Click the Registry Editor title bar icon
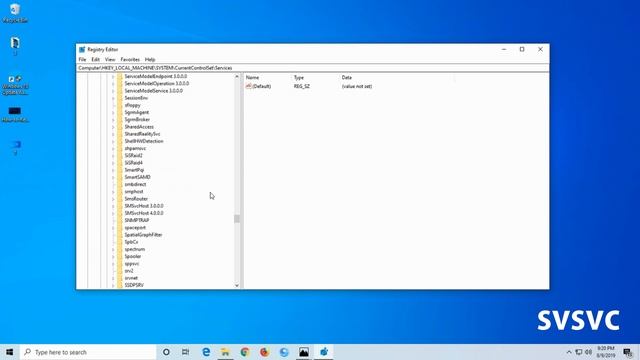Viewport: 640px width, 360px height. 82,49
